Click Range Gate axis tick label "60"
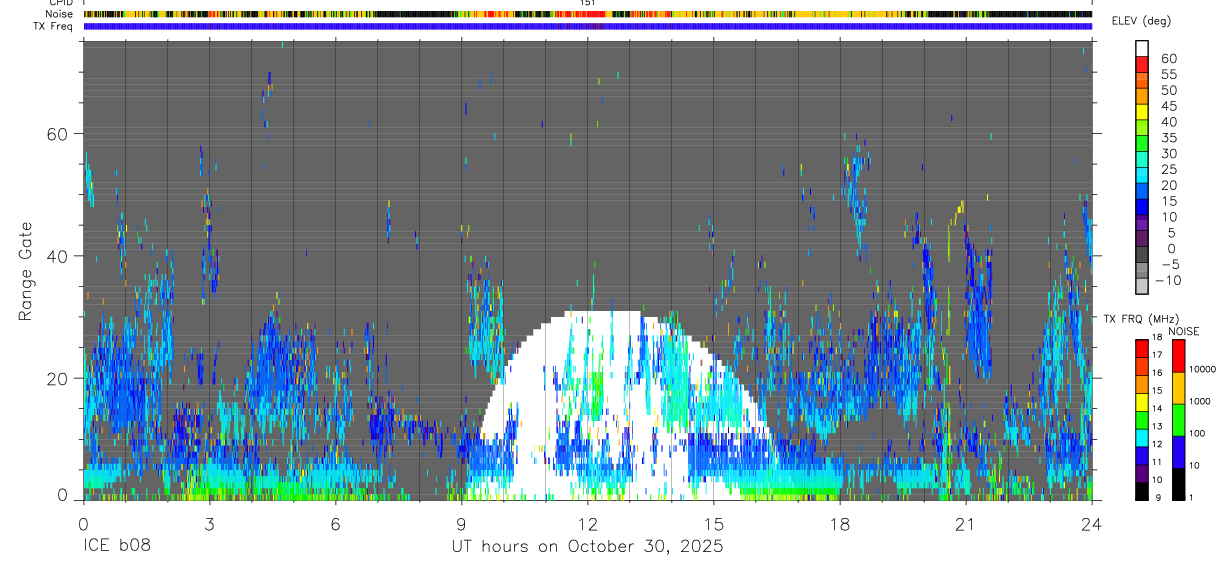Screen dimensions: 1228x567 click(56, 134)
